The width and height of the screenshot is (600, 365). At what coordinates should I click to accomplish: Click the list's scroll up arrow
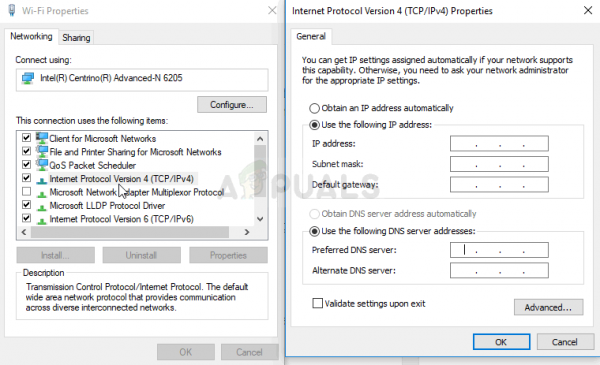[x=260, y=139]
